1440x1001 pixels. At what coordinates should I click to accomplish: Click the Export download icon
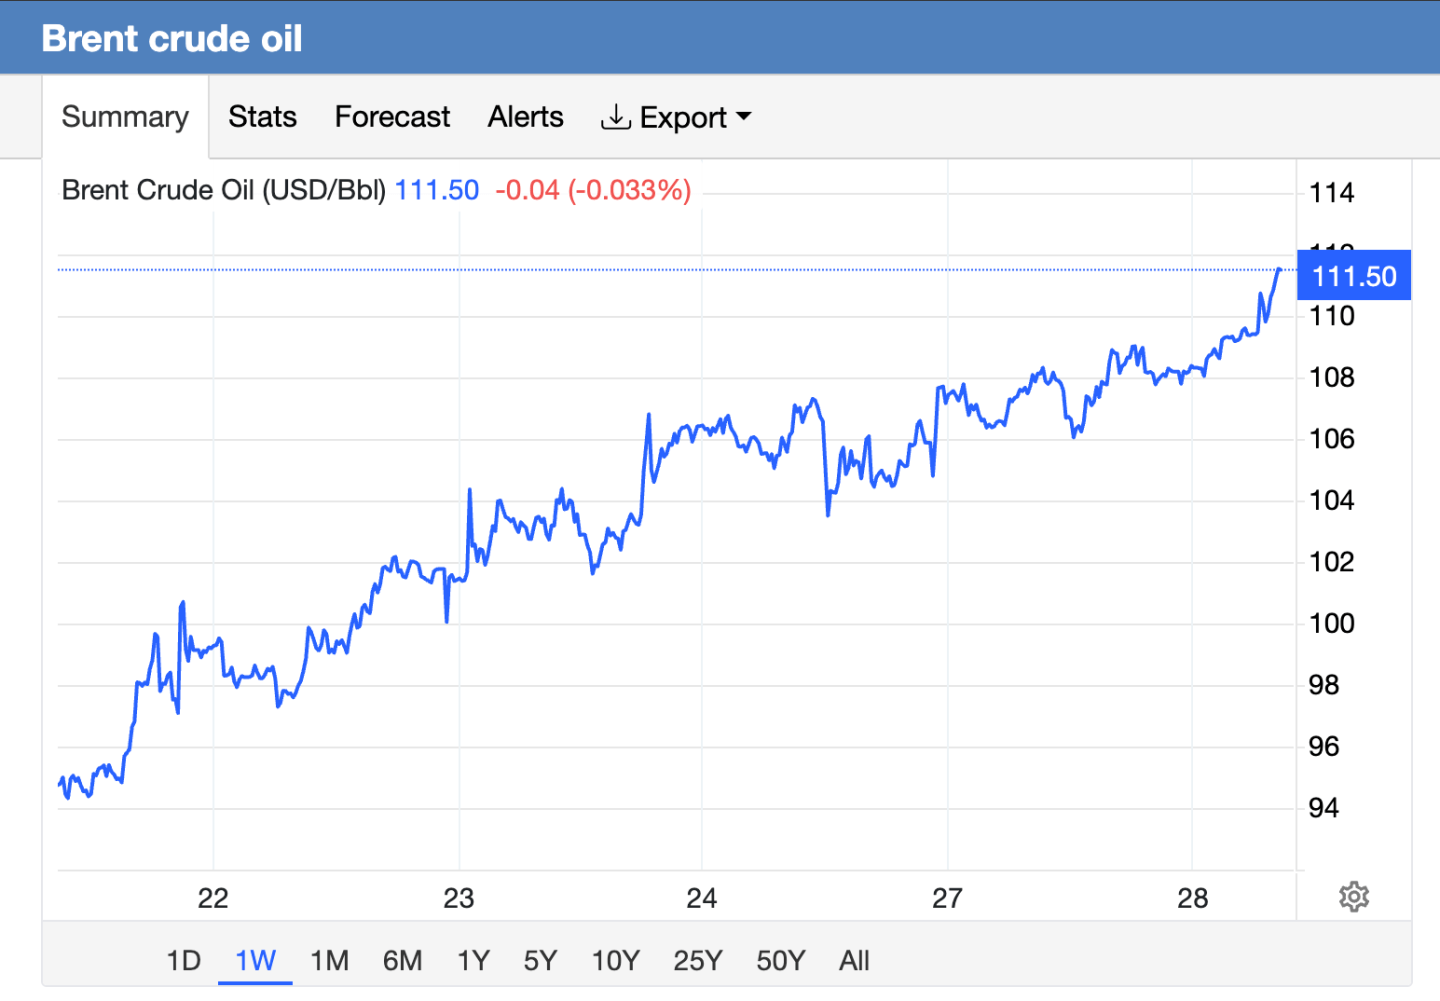[615, 117]
